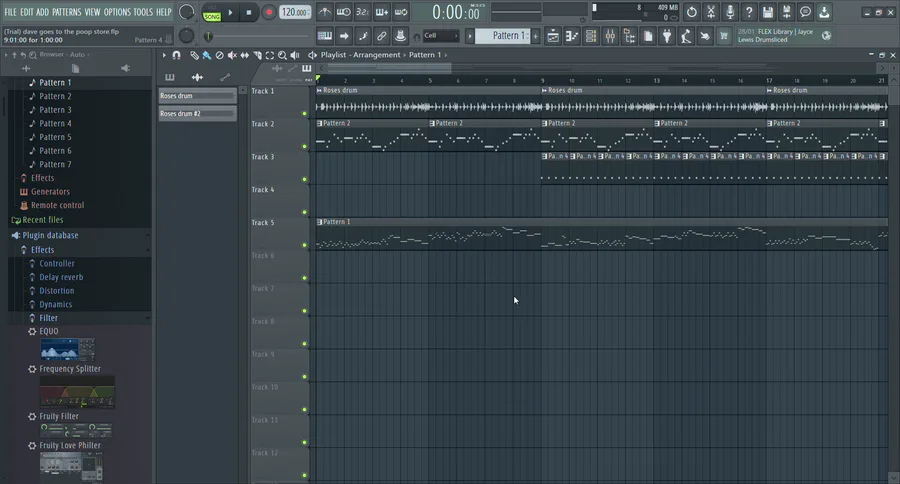The image size is (900, 484).
Task: Toggle the metronome icon
Action: [325, 12]
